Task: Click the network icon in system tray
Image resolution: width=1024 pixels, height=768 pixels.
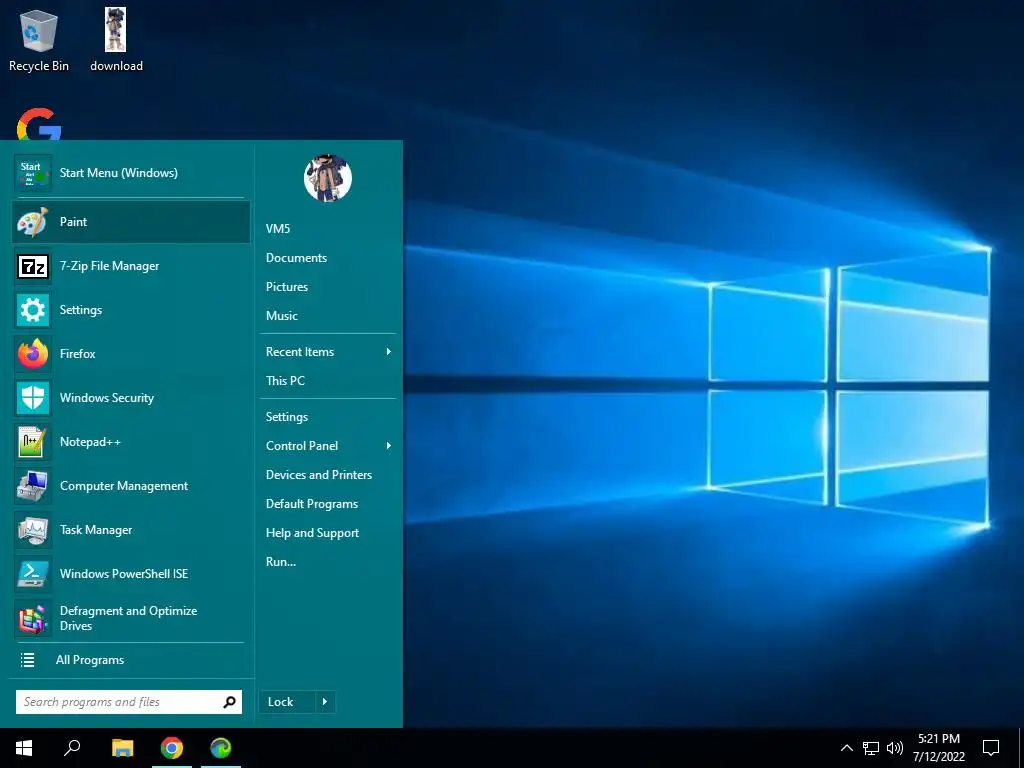Action: point(871,748)
